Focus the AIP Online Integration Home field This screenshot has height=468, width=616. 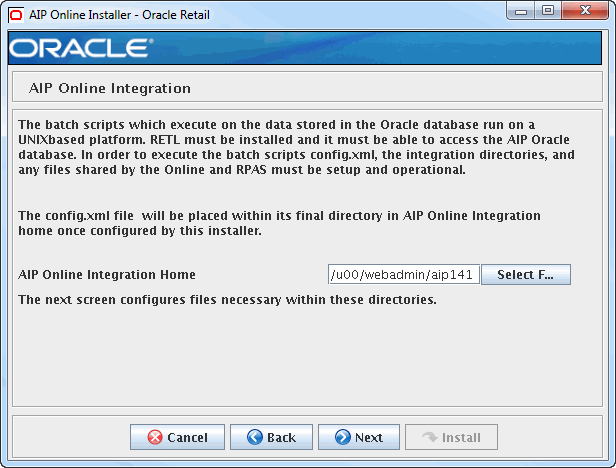(x=404, y=274)
